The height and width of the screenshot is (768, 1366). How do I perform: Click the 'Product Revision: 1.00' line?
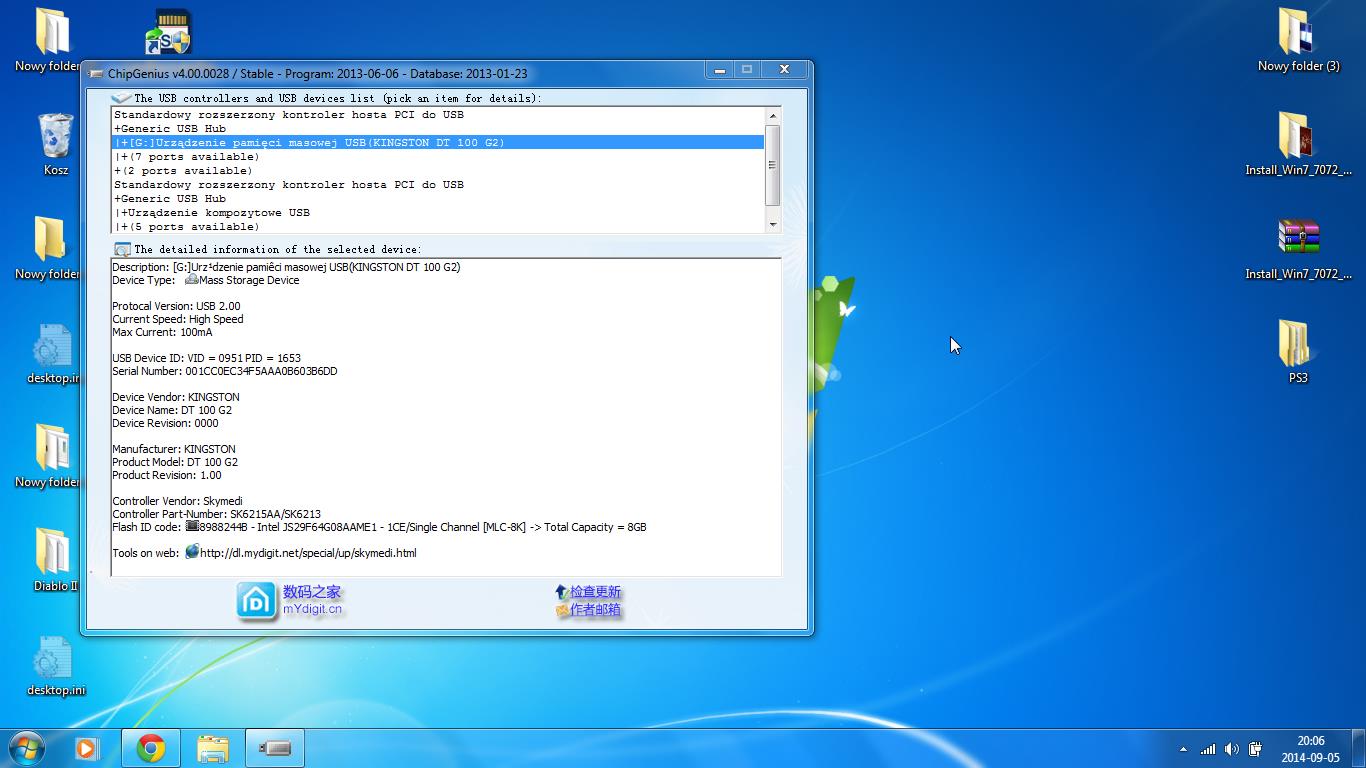click(x=167, y=475)
